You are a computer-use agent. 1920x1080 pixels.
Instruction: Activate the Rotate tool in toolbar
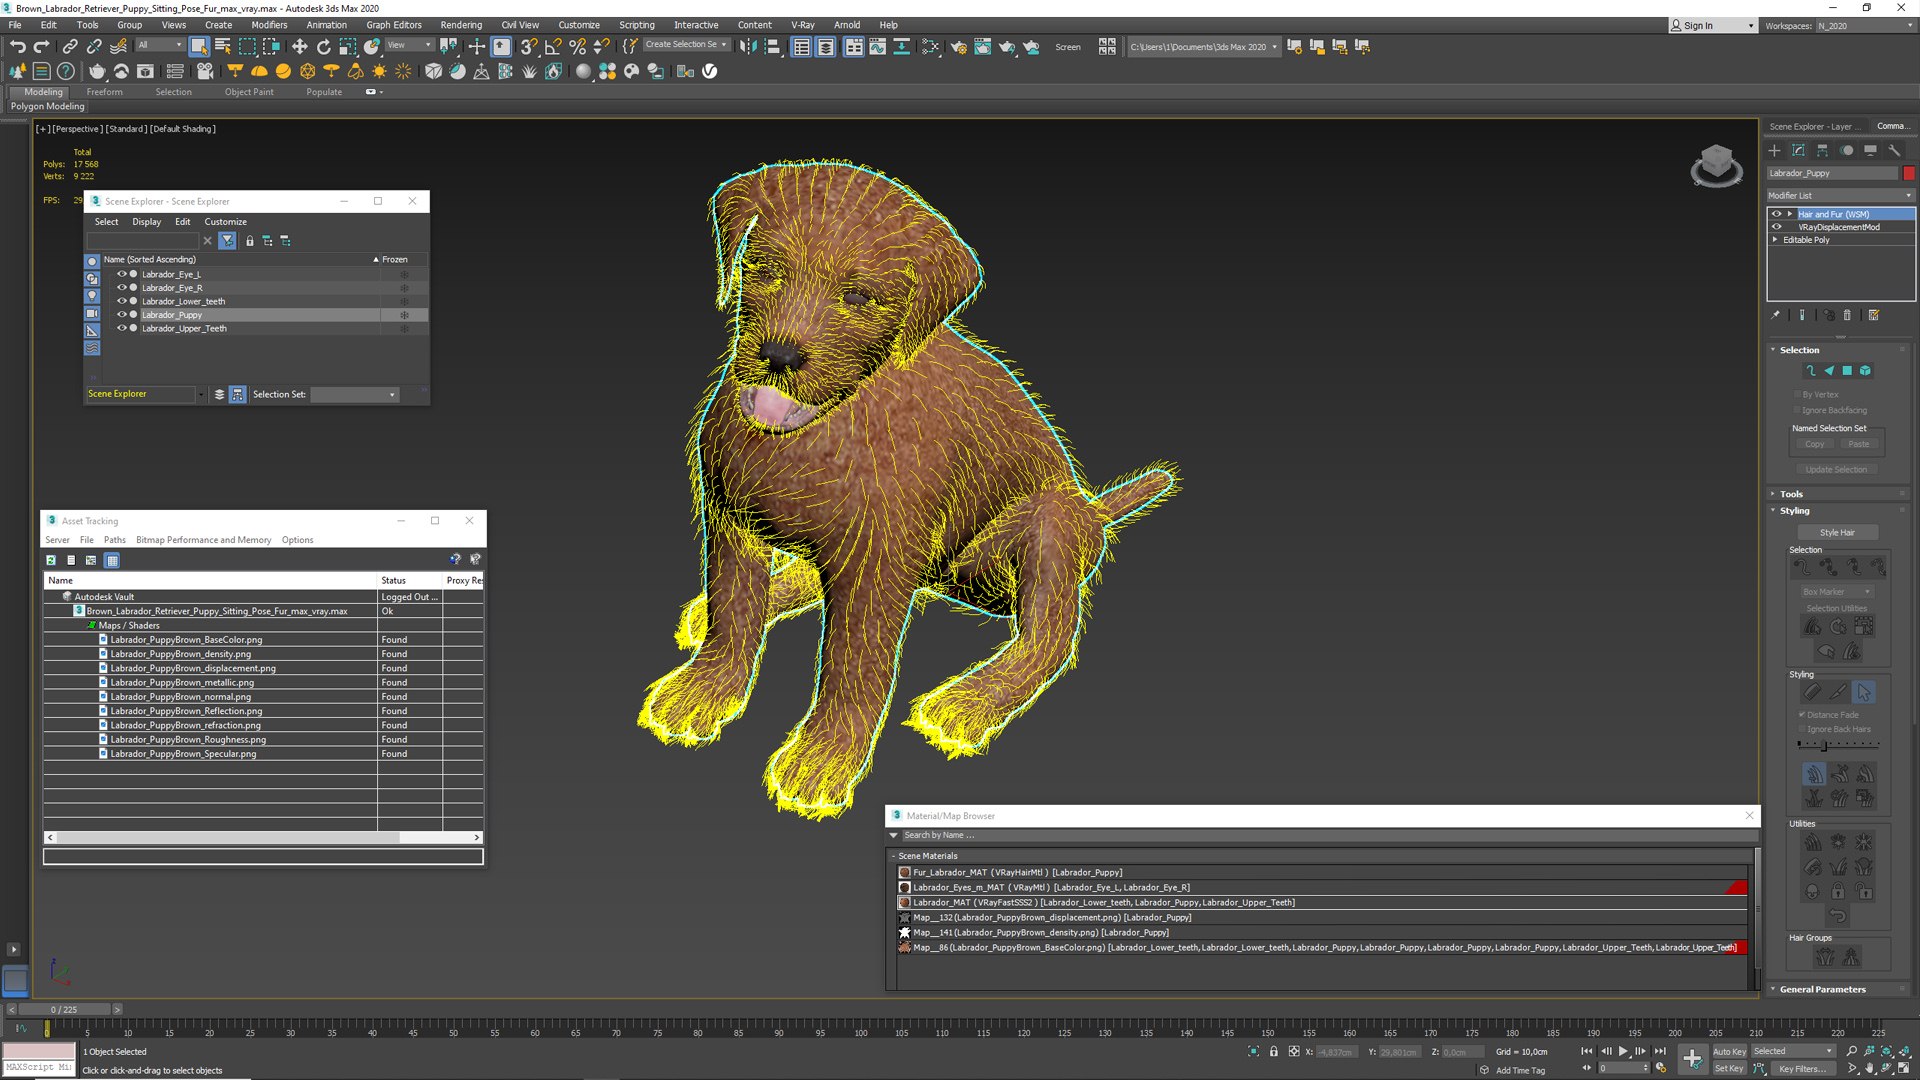click(323, 47)
